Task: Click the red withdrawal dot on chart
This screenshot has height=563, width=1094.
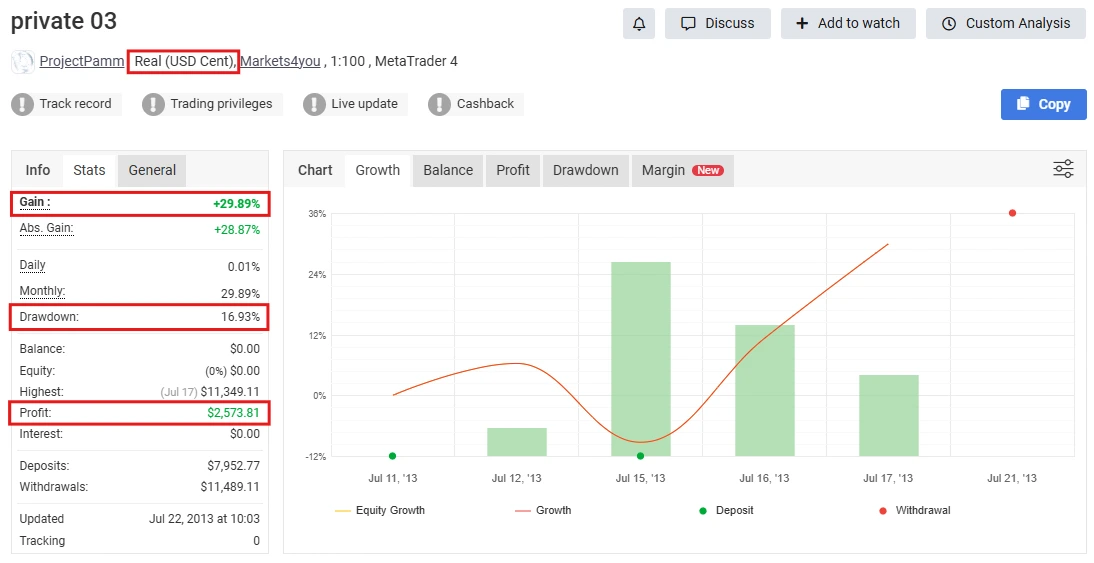Action: pos(1012,213)
